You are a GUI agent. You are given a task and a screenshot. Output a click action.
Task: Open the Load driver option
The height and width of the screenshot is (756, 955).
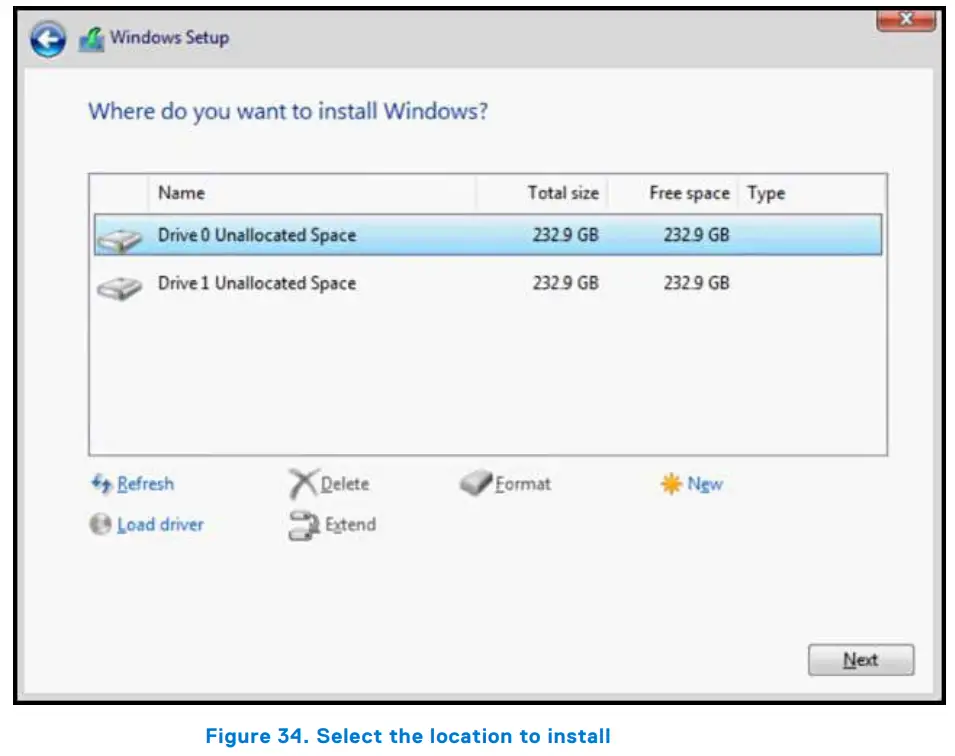160,524
